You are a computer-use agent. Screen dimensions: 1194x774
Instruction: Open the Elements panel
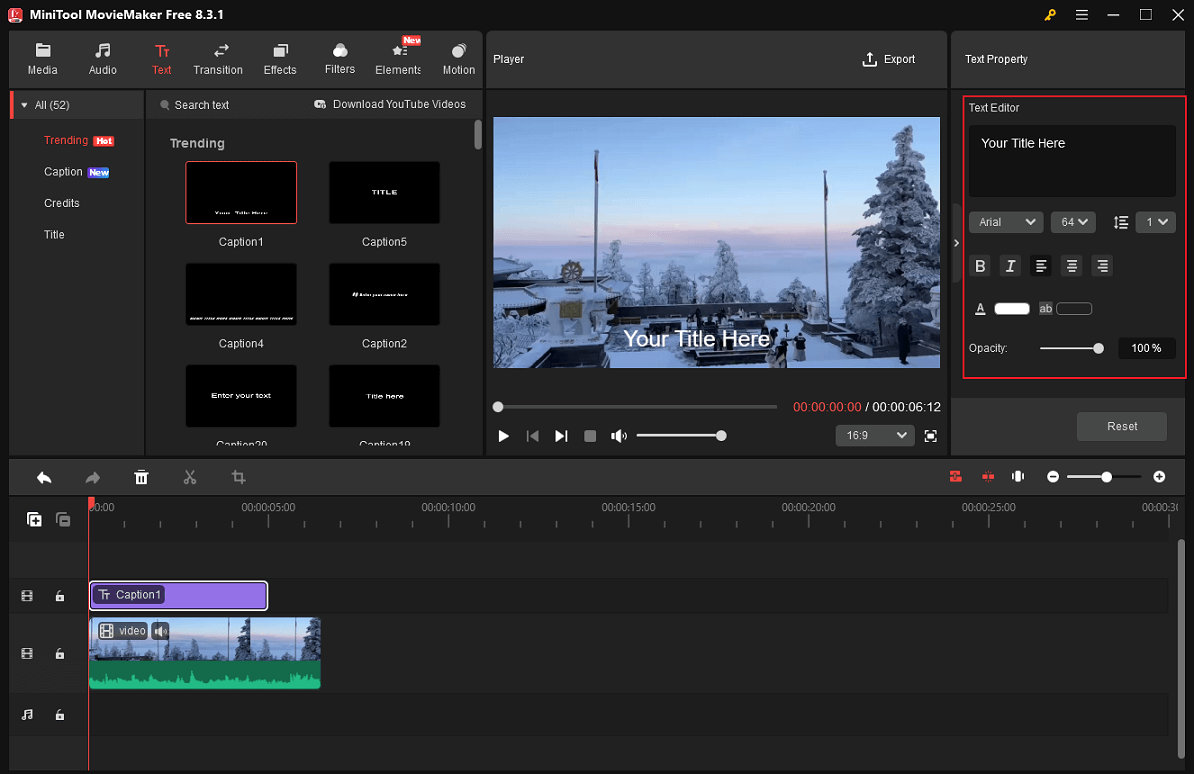(x=397, y=58)
